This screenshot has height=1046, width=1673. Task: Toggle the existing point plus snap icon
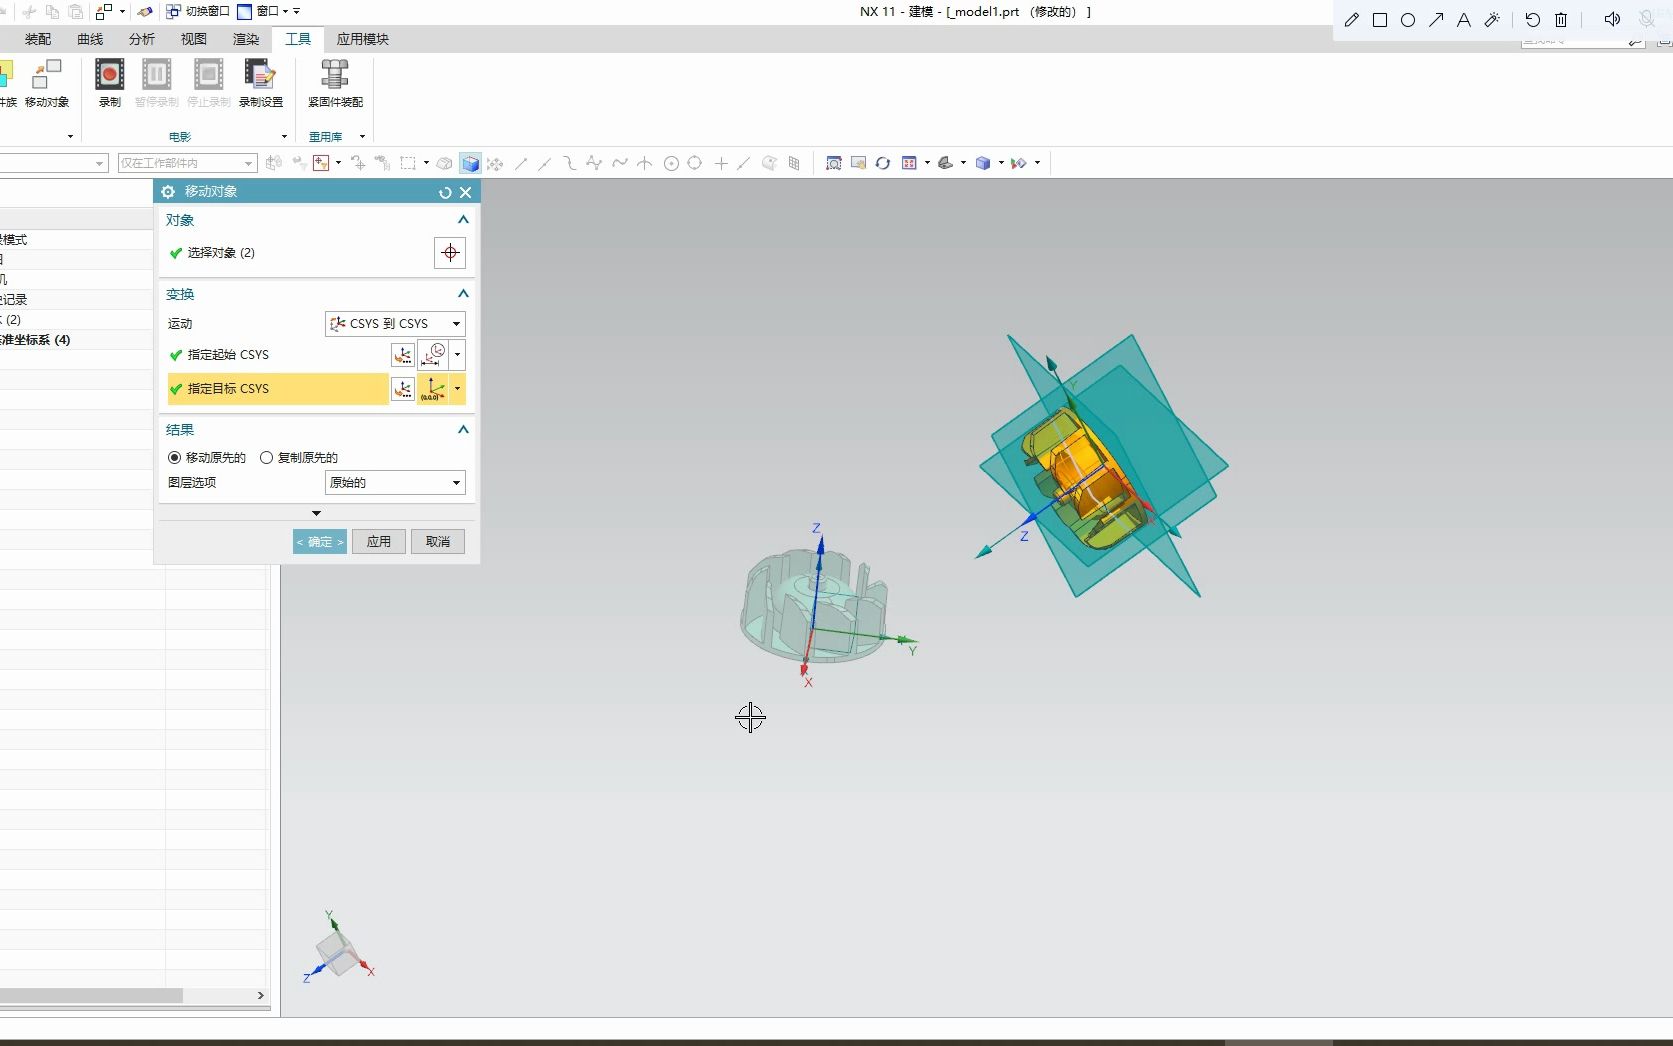pos(721,163)
